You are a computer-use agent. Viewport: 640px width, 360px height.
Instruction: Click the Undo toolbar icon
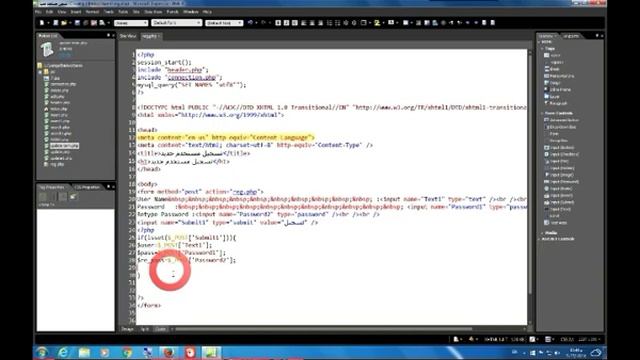click(x=251, y=23)
